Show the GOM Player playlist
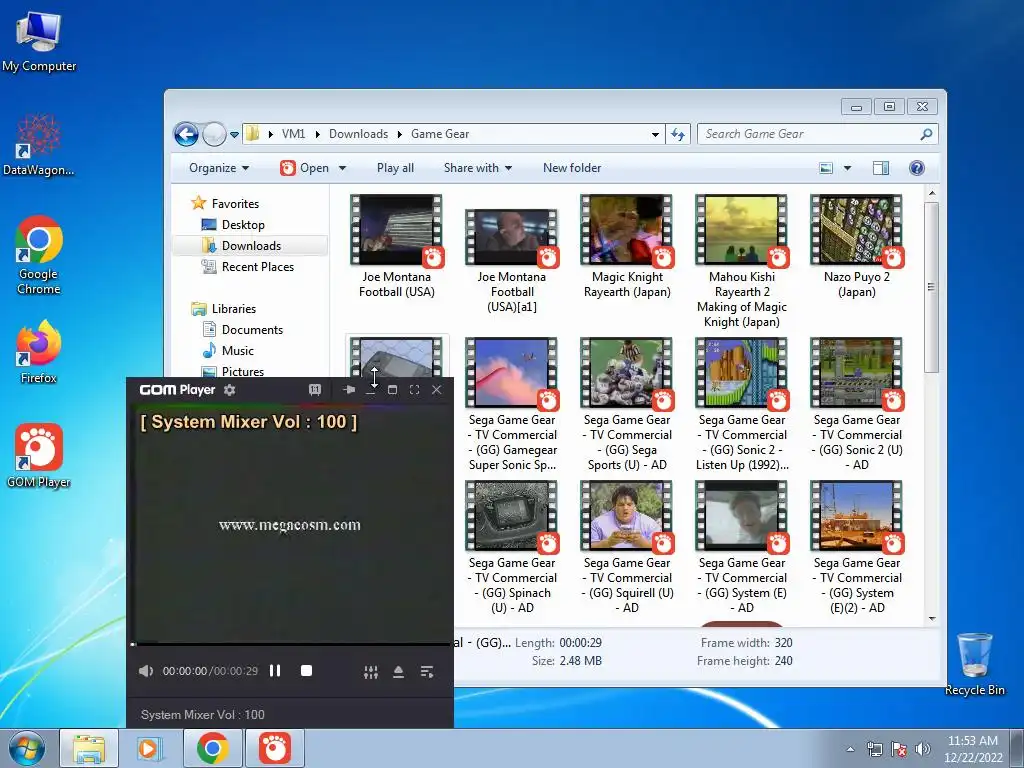 tap(427, 672)
